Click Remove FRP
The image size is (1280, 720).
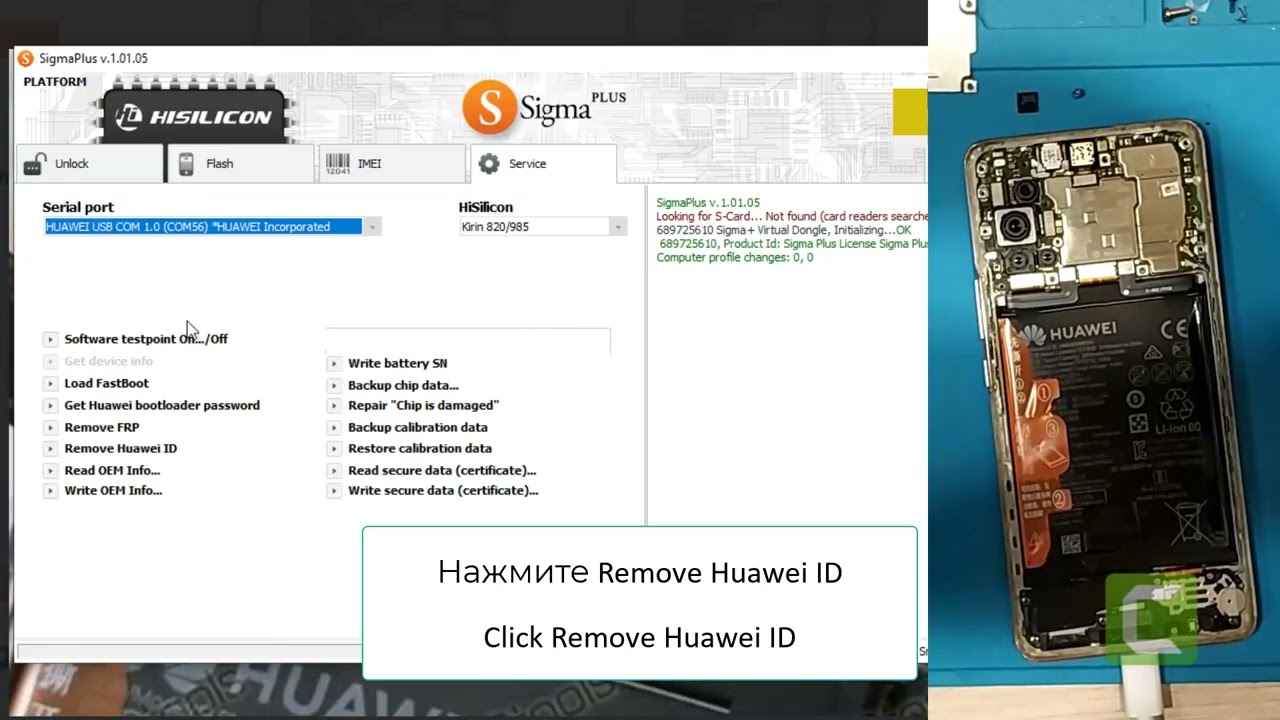click(x=102, y=427)
